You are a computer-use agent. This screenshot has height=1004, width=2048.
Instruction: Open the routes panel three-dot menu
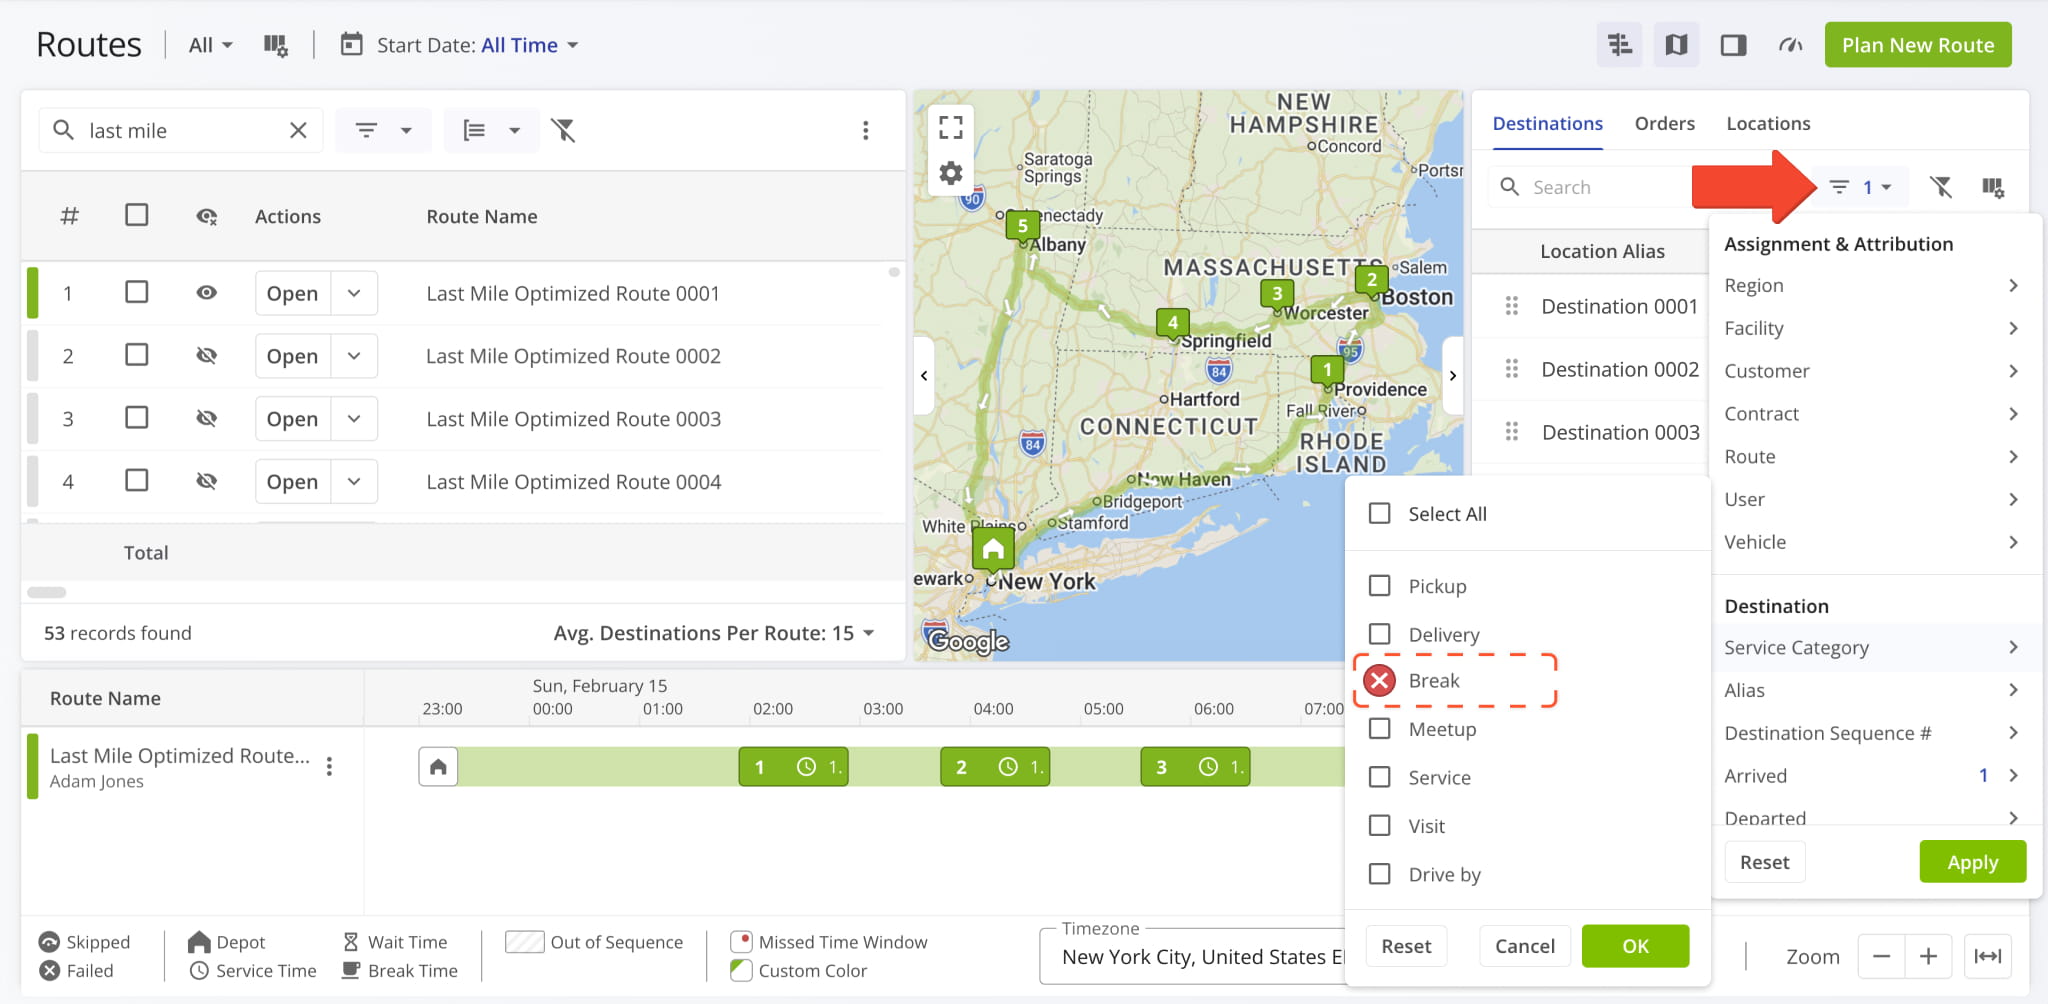coord(866,130)
